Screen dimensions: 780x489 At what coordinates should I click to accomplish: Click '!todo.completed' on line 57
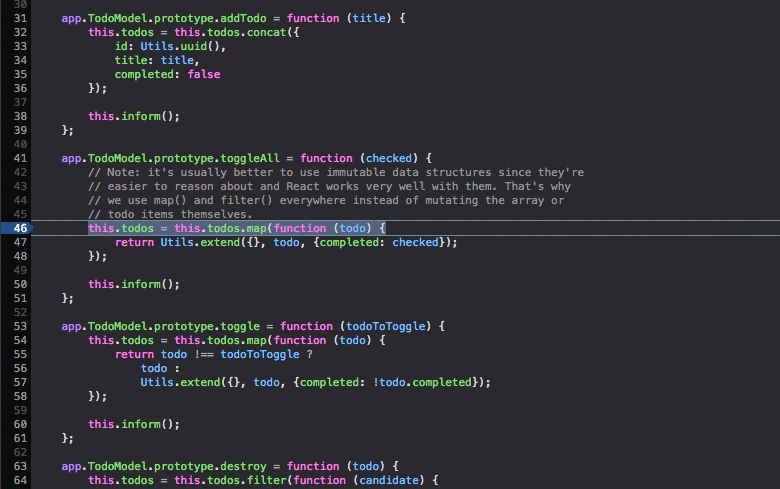tap(422, 382)
